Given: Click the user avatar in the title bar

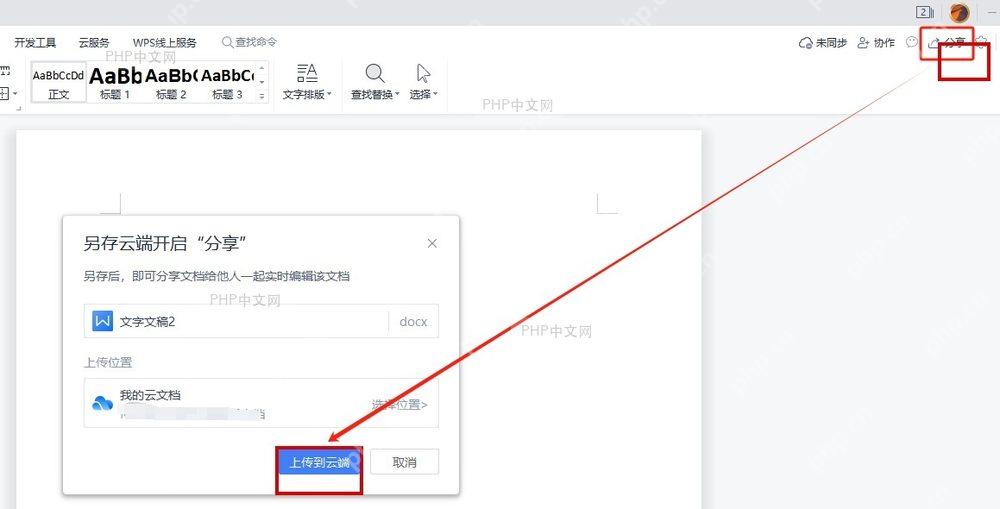Looking at the screenshot, I should [x=959, y=12].
